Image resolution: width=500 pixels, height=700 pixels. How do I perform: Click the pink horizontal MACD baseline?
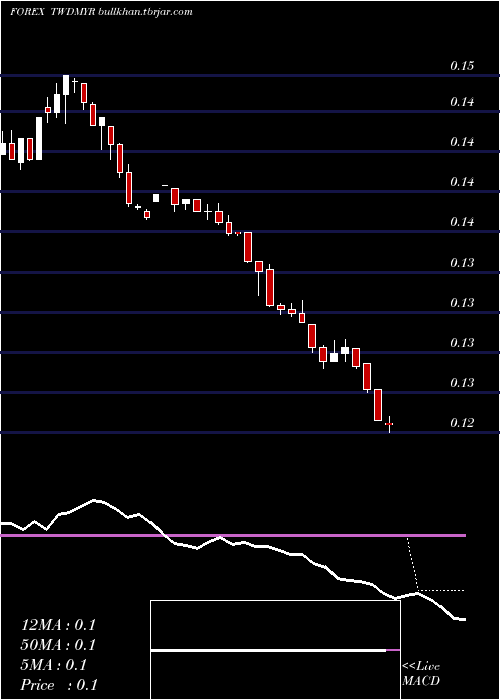point(233,535)
